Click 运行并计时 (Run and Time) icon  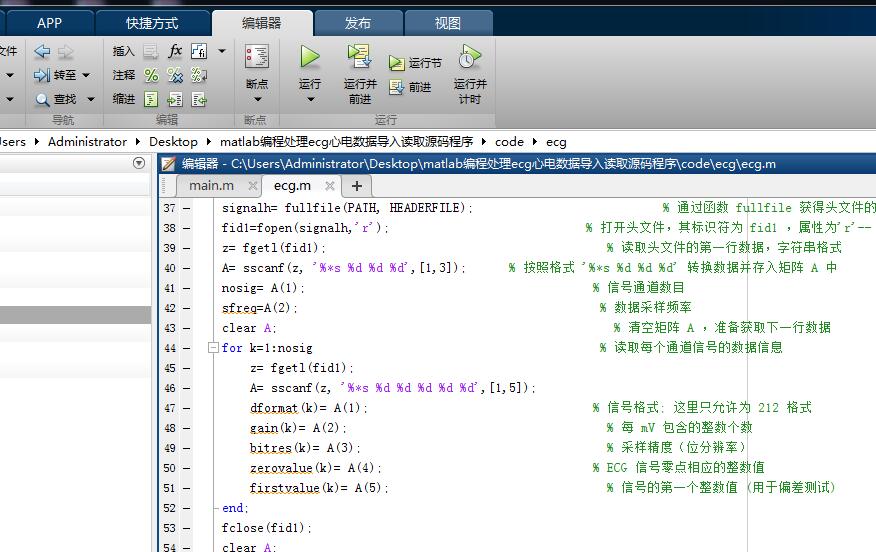(x=470, y=56)
